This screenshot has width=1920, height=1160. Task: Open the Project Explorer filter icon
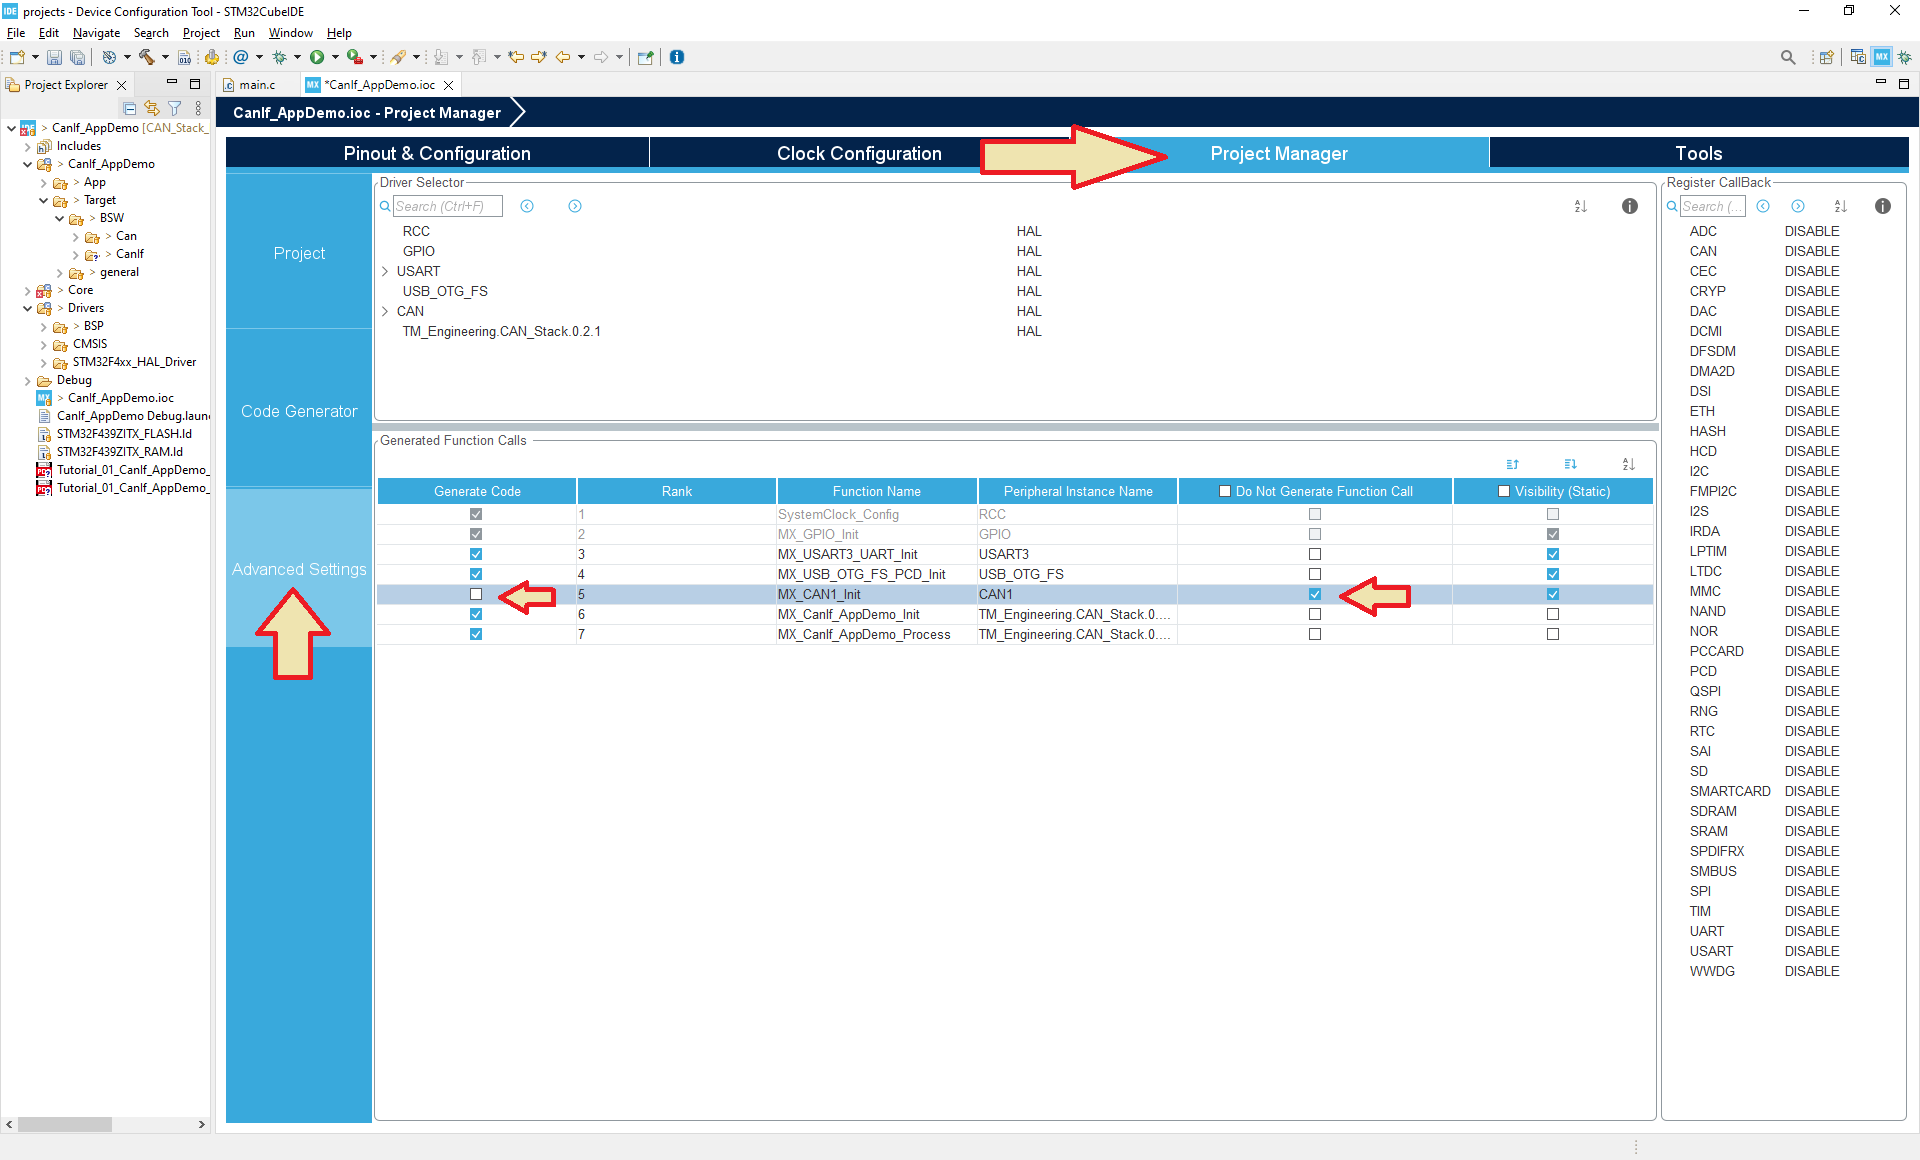coord(175,108)
